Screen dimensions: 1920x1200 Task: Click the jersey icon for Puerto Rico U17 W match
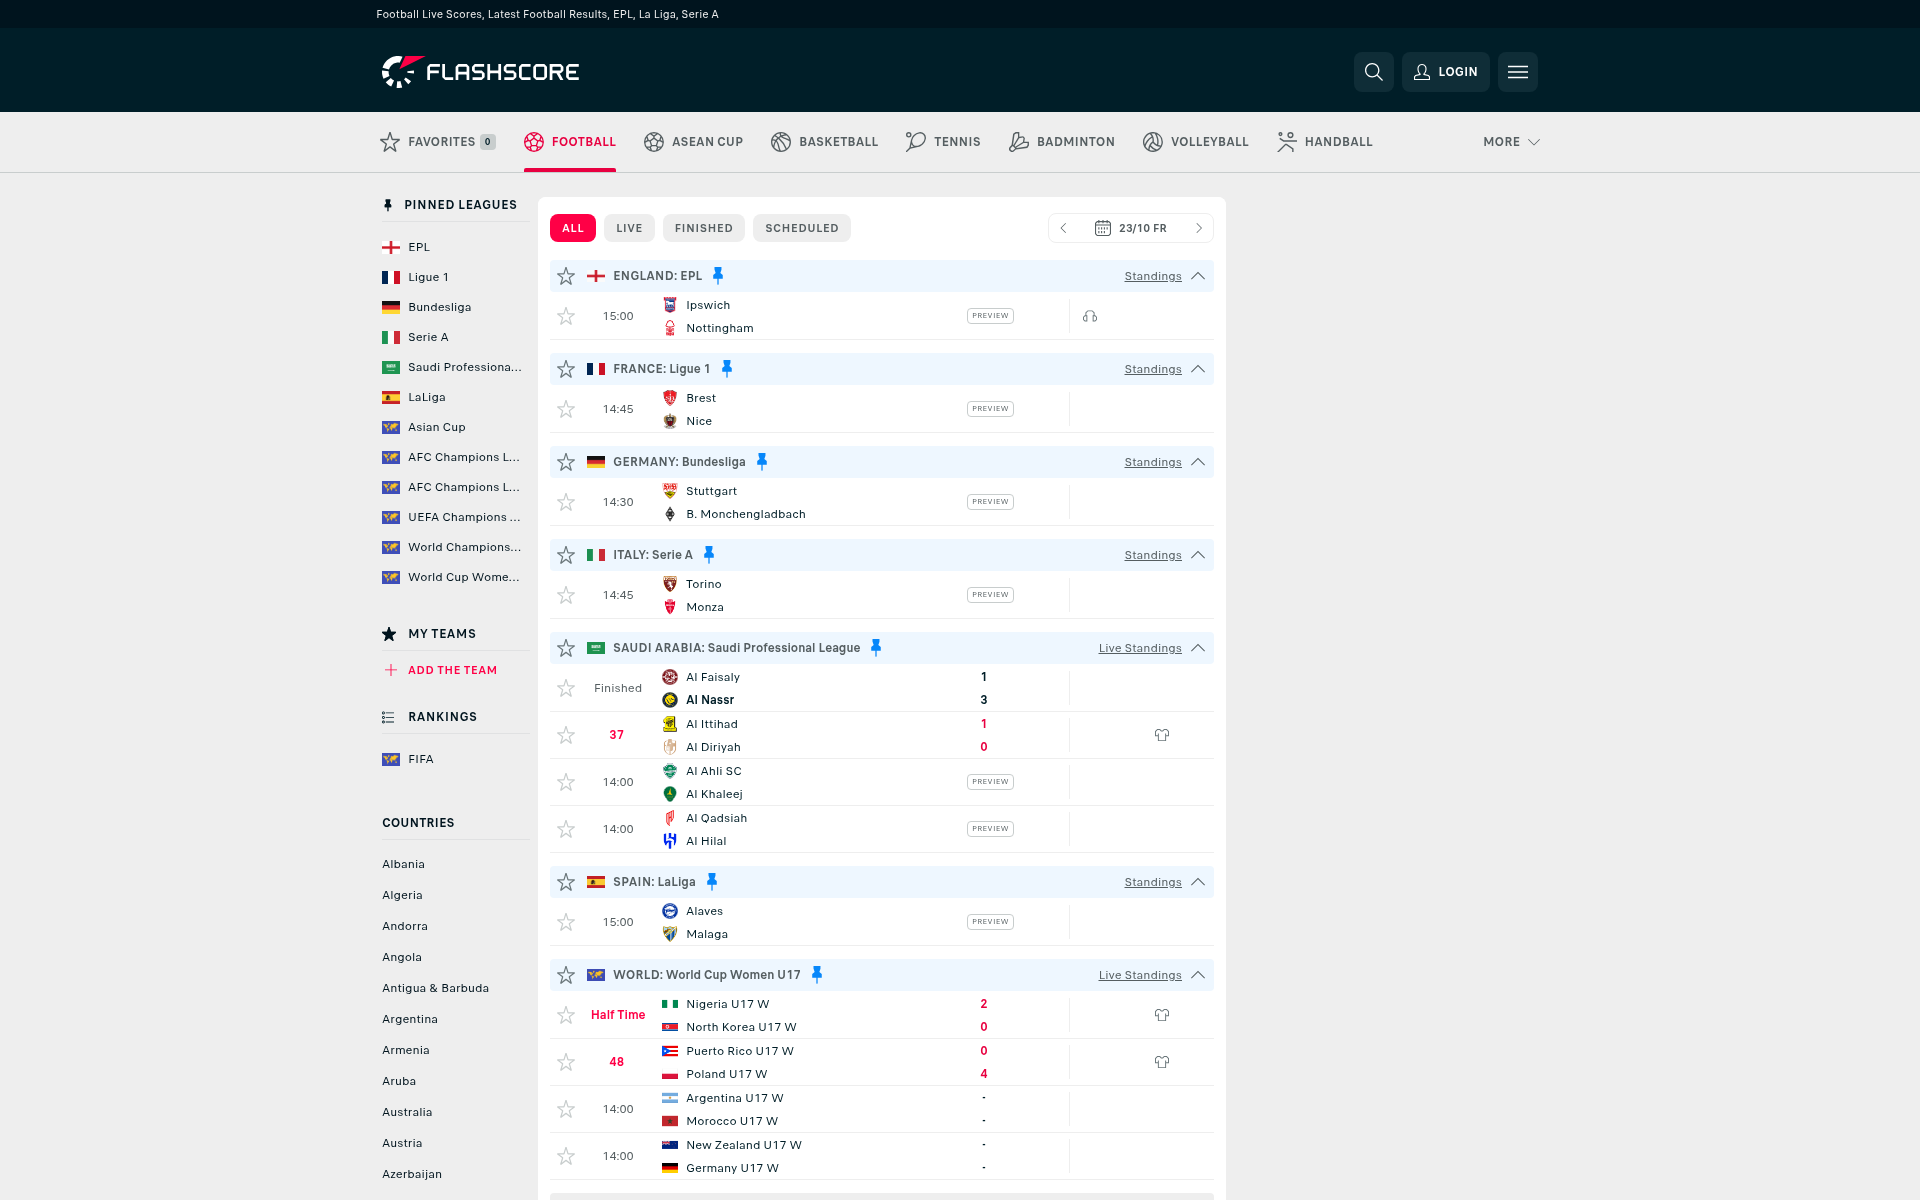(1162, 1062)
